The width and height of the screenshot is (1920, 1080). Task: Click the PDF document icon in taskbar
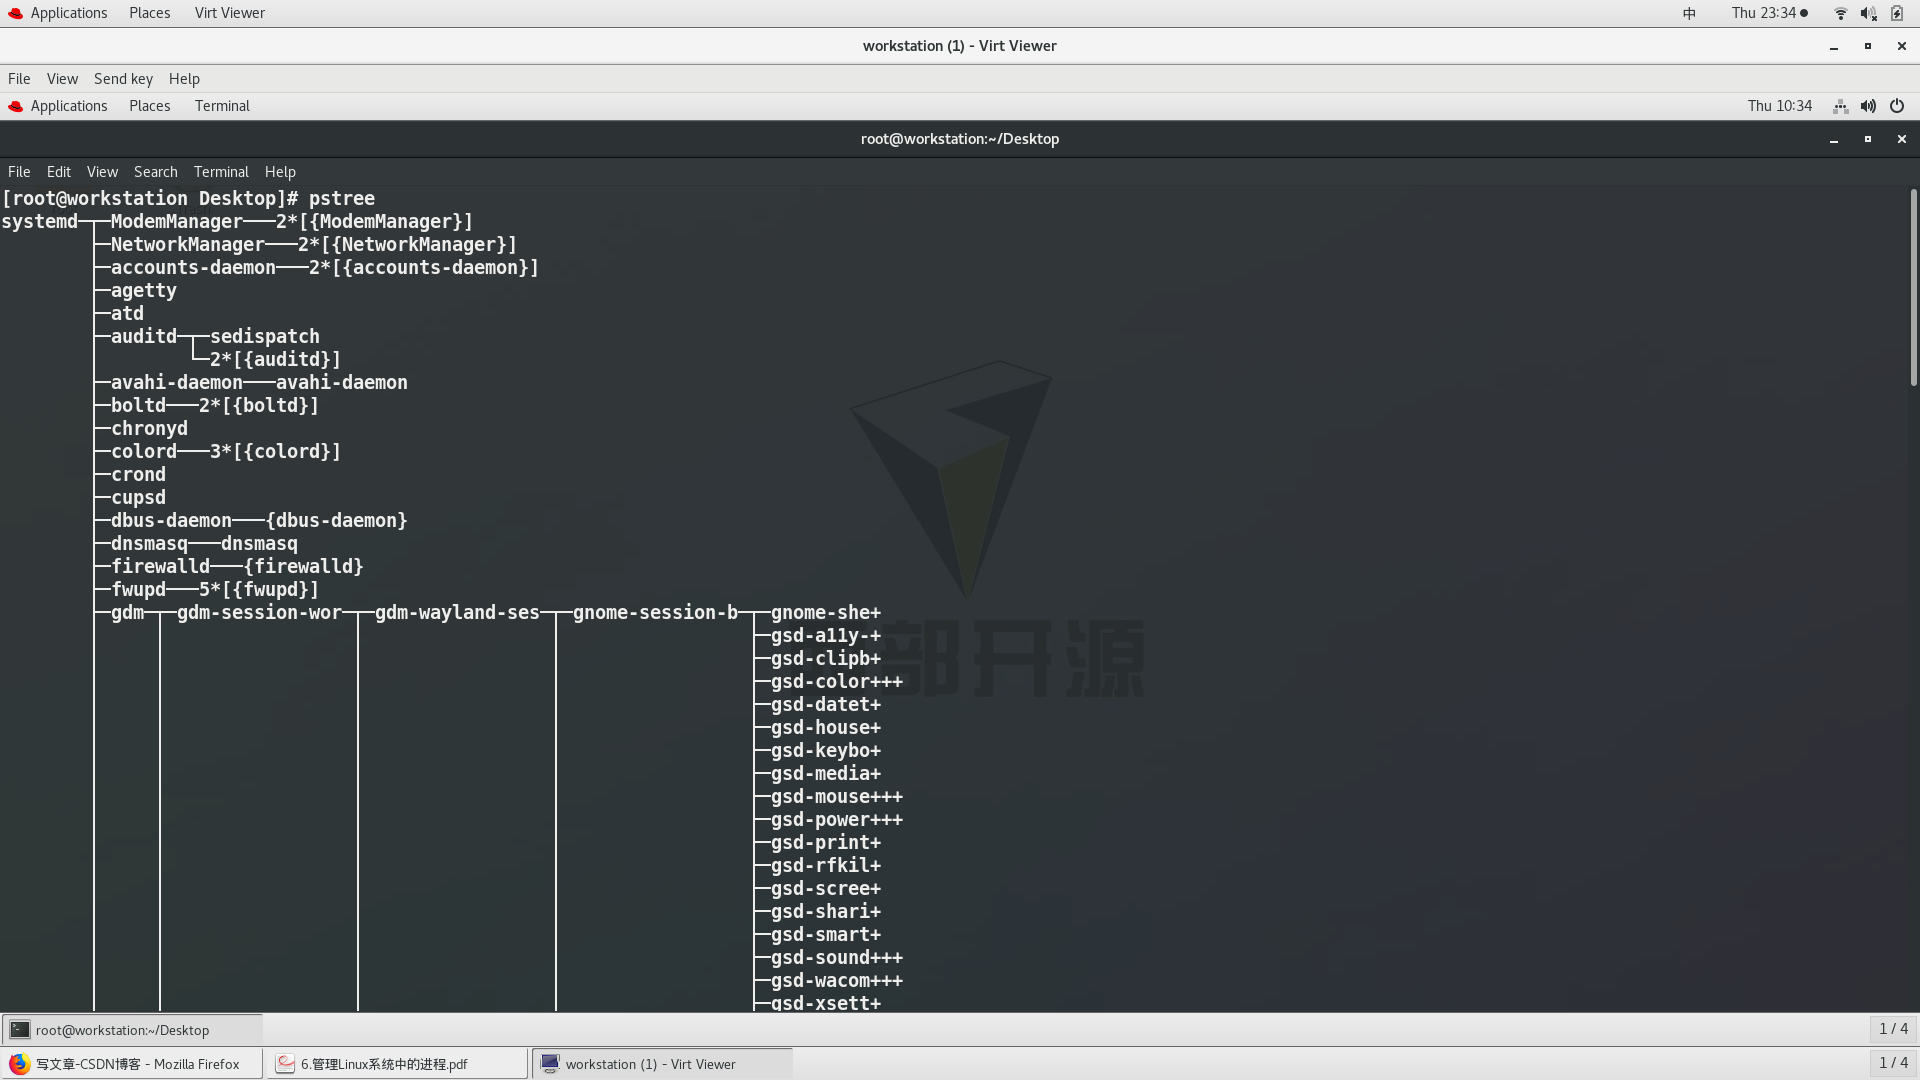click(286, 1064)
